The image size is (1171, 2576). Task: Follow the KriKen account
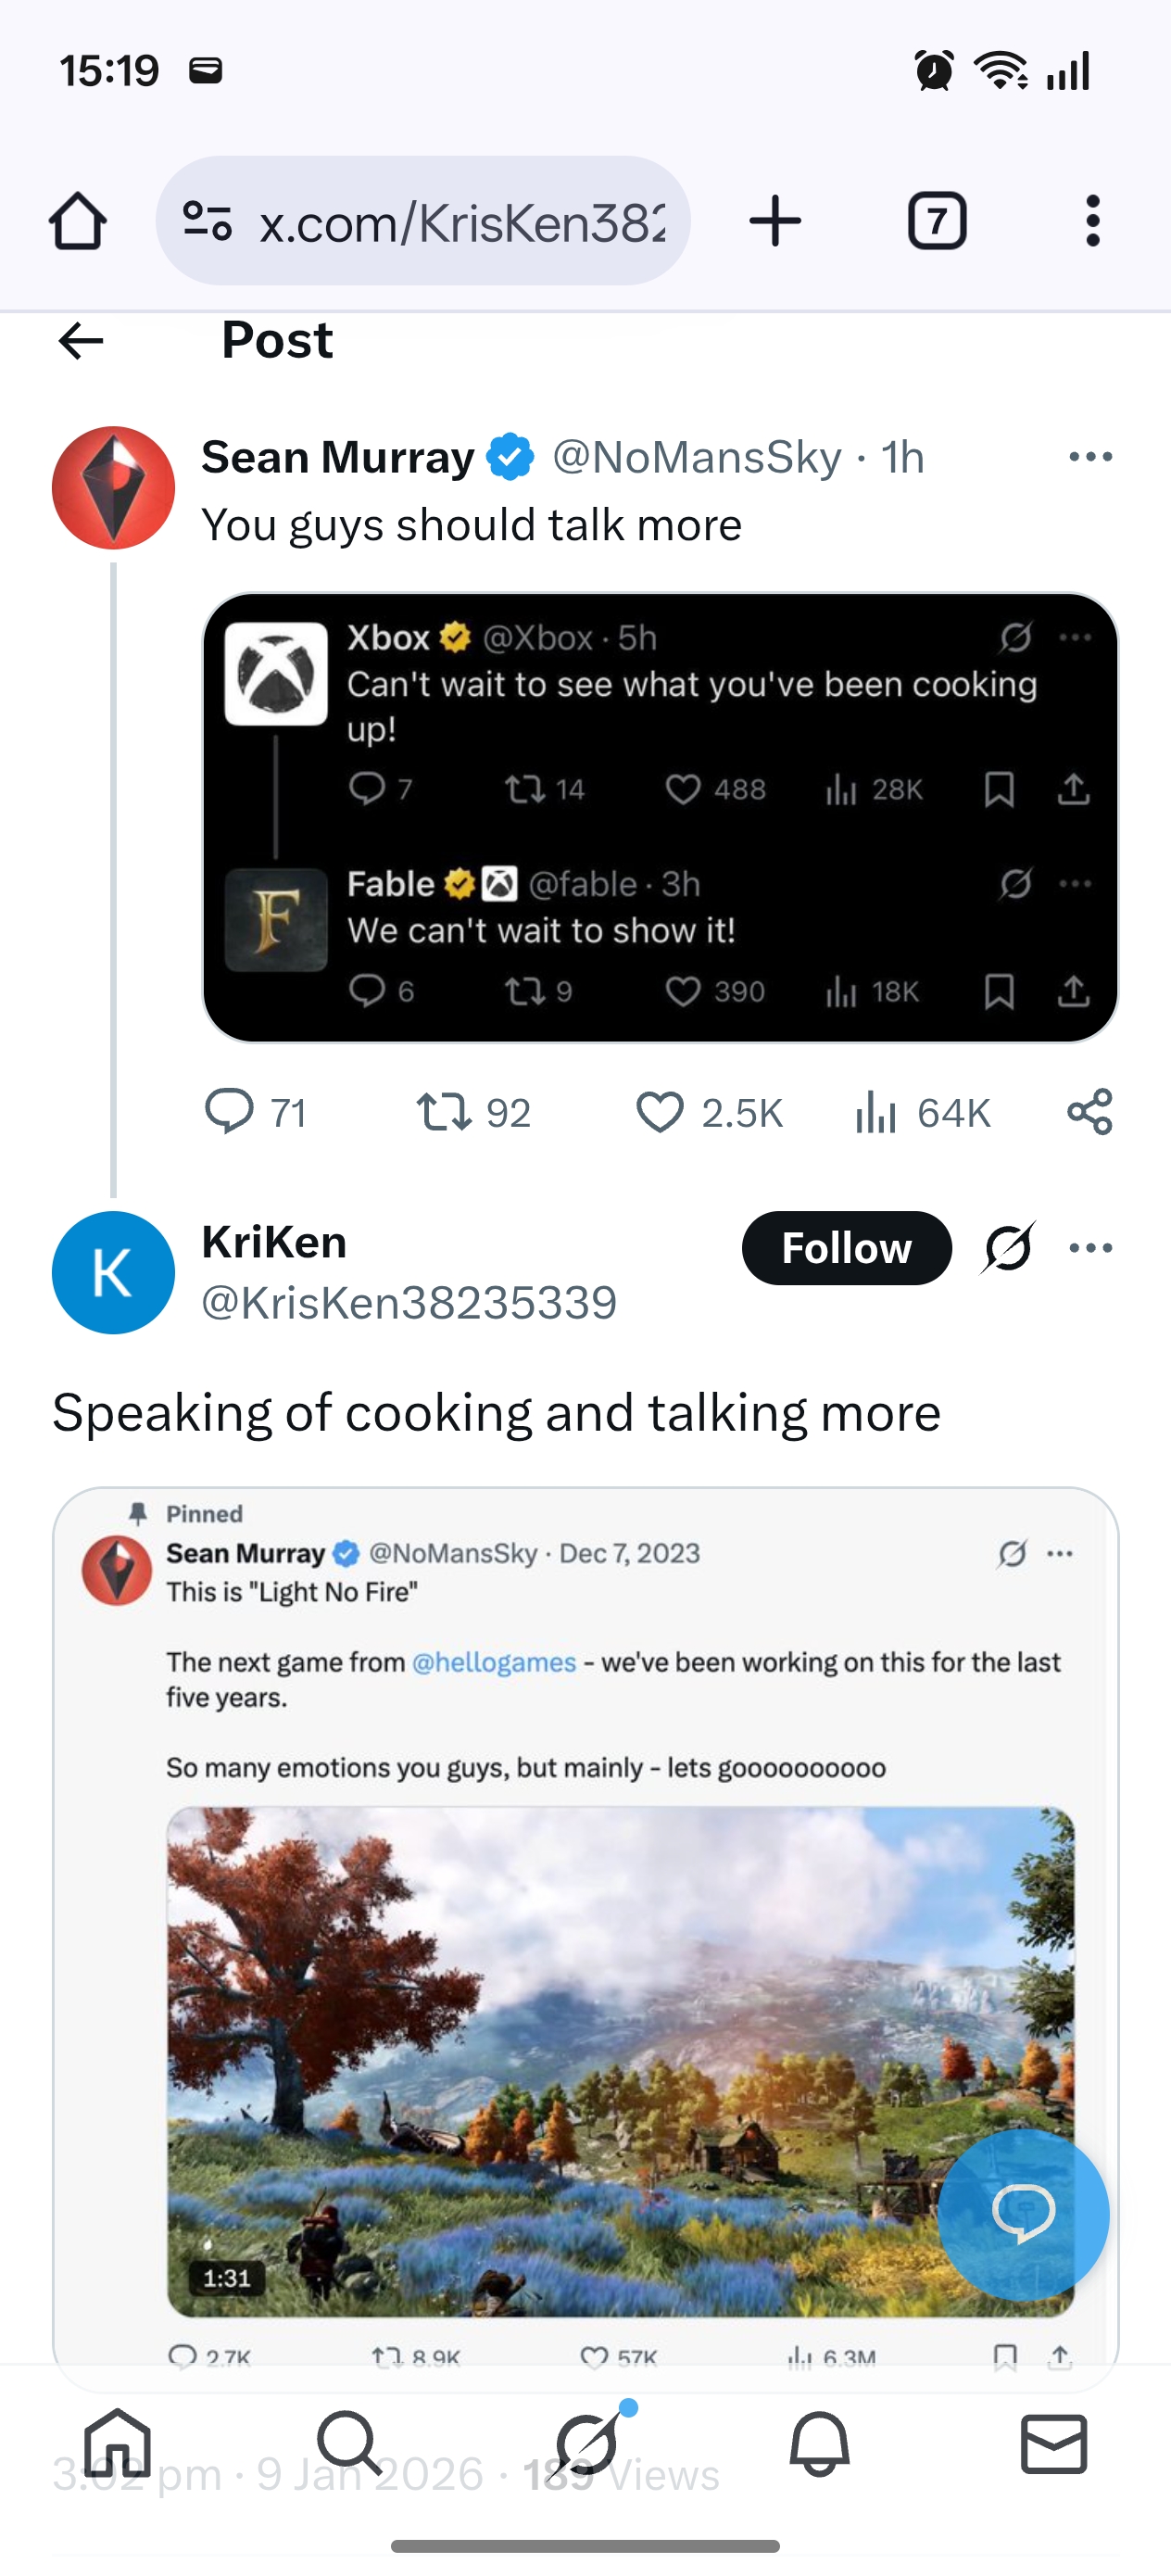click(846, 1248)
